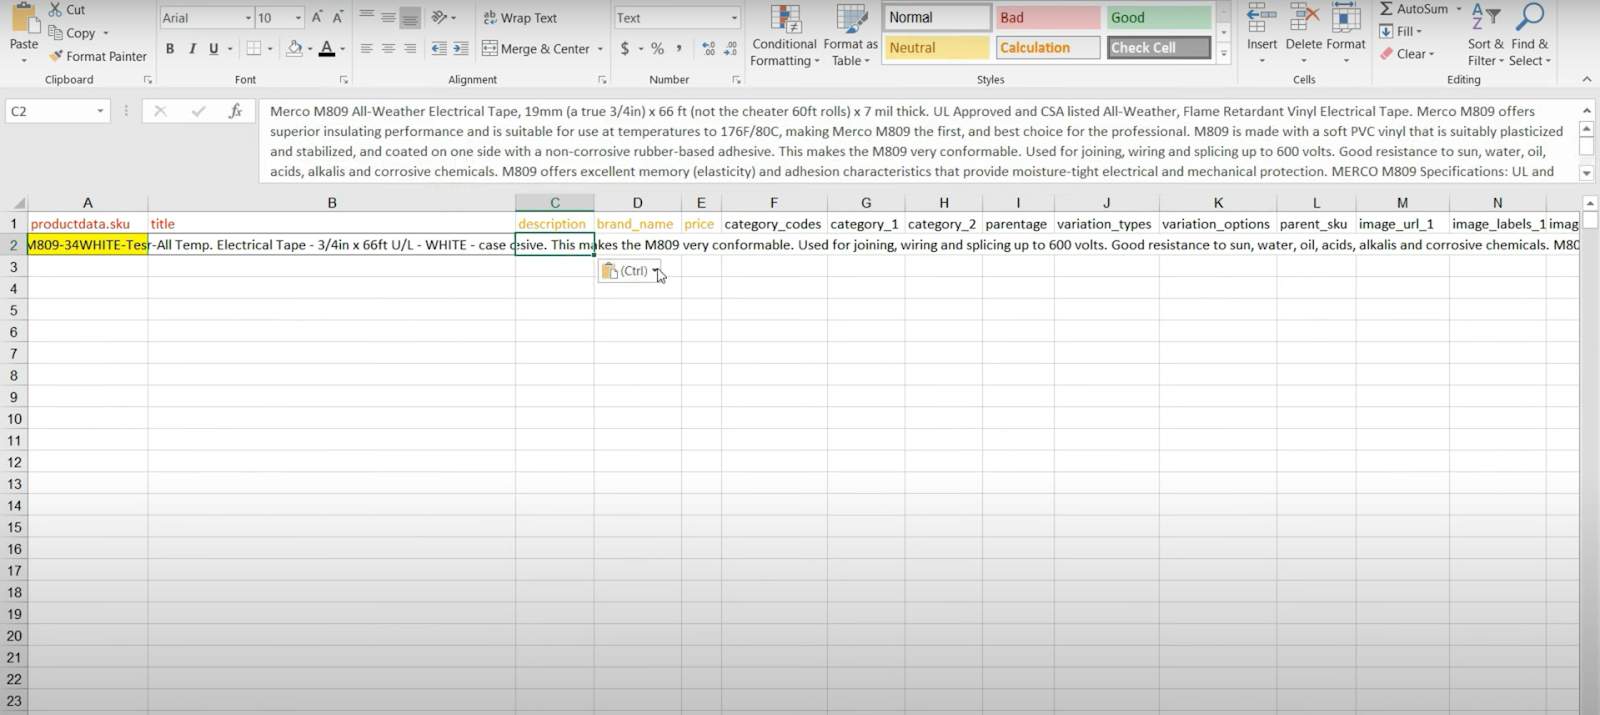The height and width of the screenshot is (715, 1600).
Task: Select column F header
Action: tap(774, 202)
